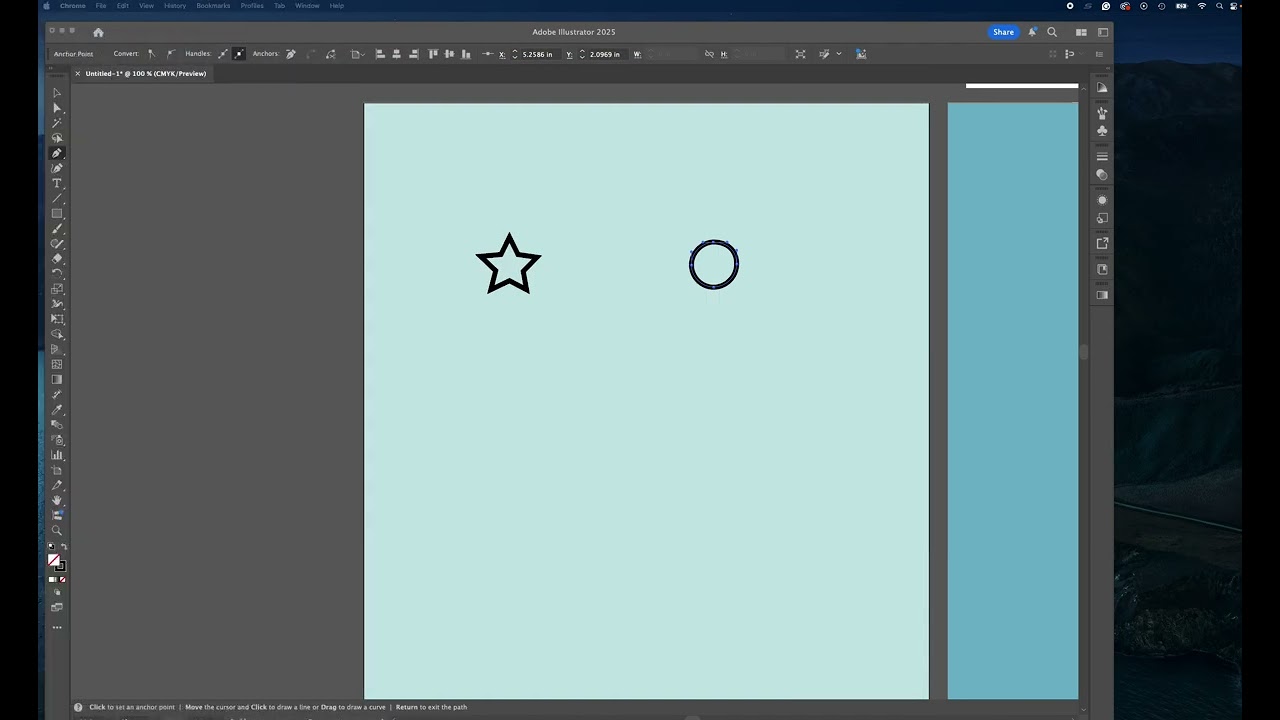Select the Eraser tool

(x=57, y=259)
